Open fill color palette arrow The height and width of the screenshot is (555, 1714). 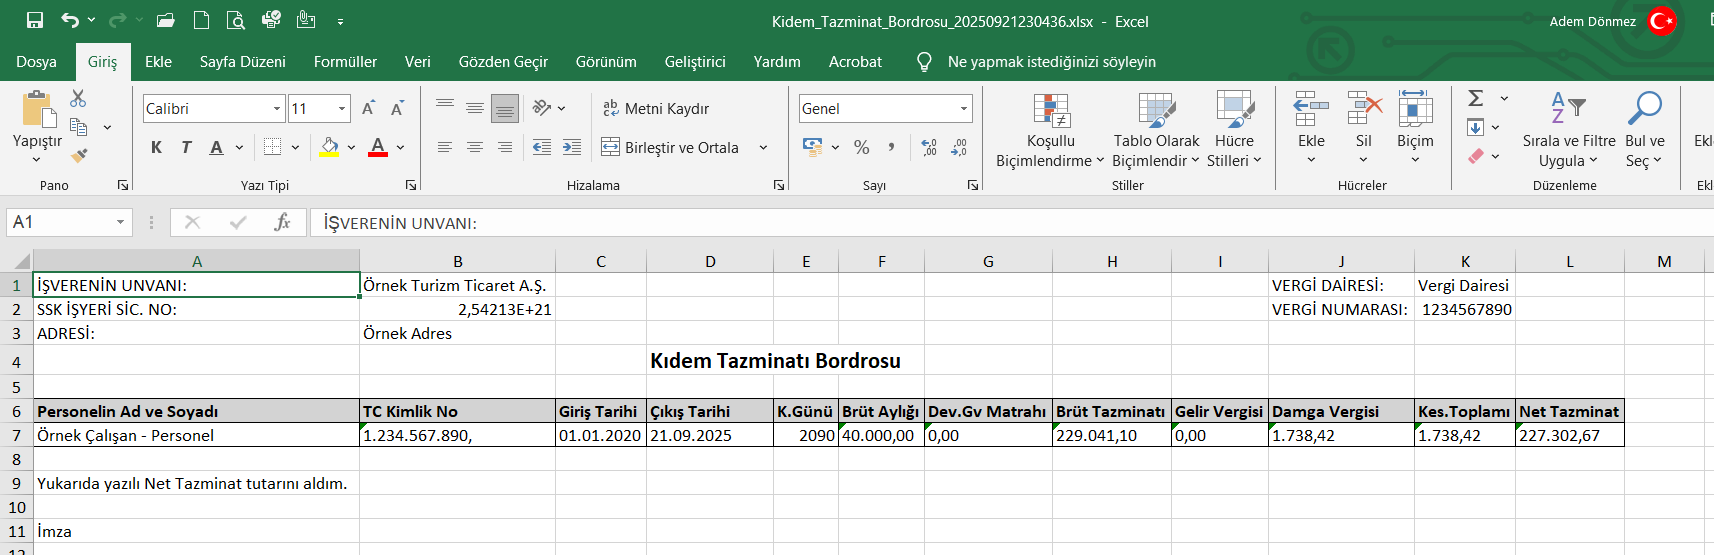click(x=351, y=148)
